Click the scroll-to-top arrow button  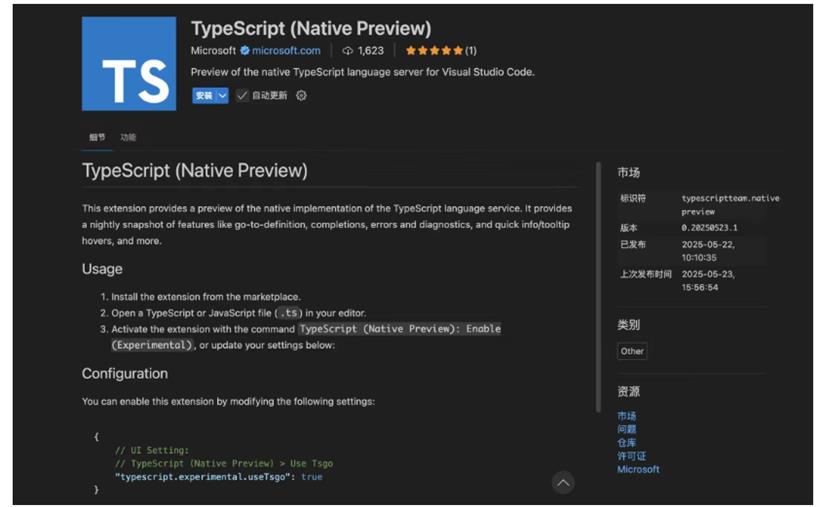tap(563, 482)
